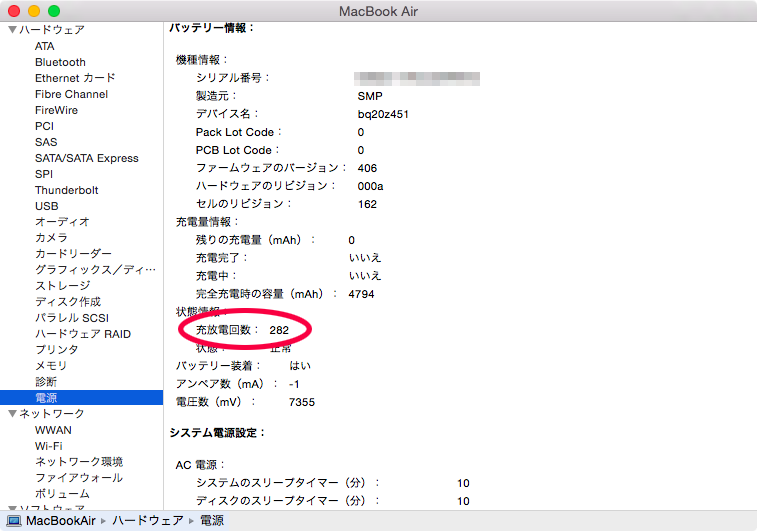Select カードリーダー in the sidebar
The image size is (757, 531).
click(x=73, y=254)
